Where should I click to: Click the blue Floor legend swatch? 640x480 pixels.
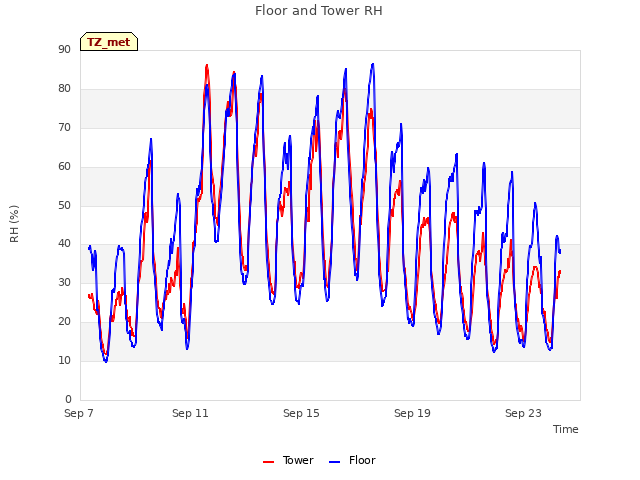[334, 462]
